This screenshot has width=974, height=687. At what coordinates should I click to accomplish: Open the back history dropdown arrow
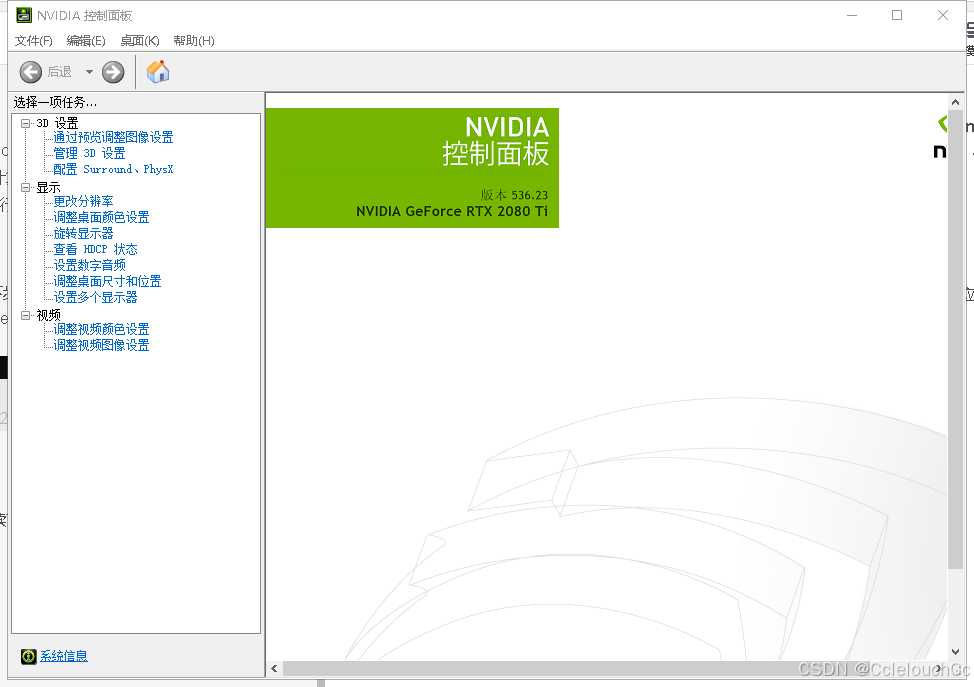tap(89, 72)
